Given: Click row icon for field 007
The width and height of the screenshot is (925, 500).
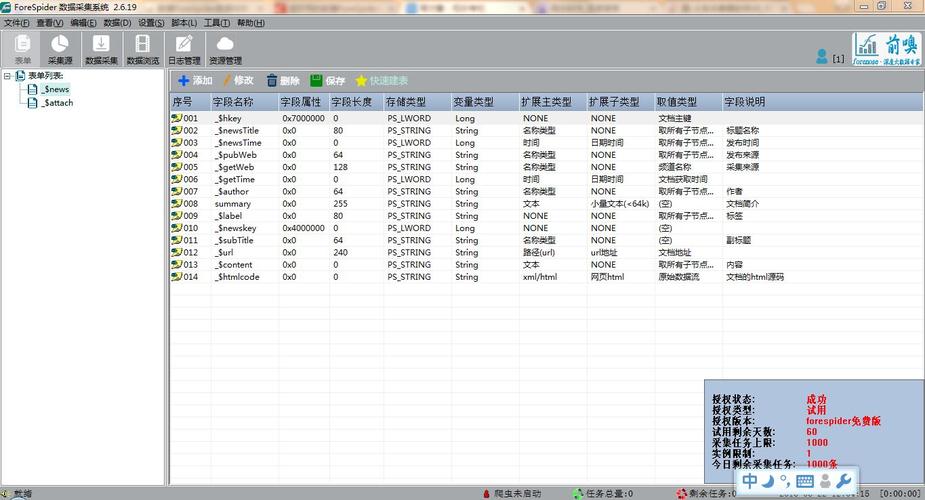Looking at the screenshot, I should 176,191.
